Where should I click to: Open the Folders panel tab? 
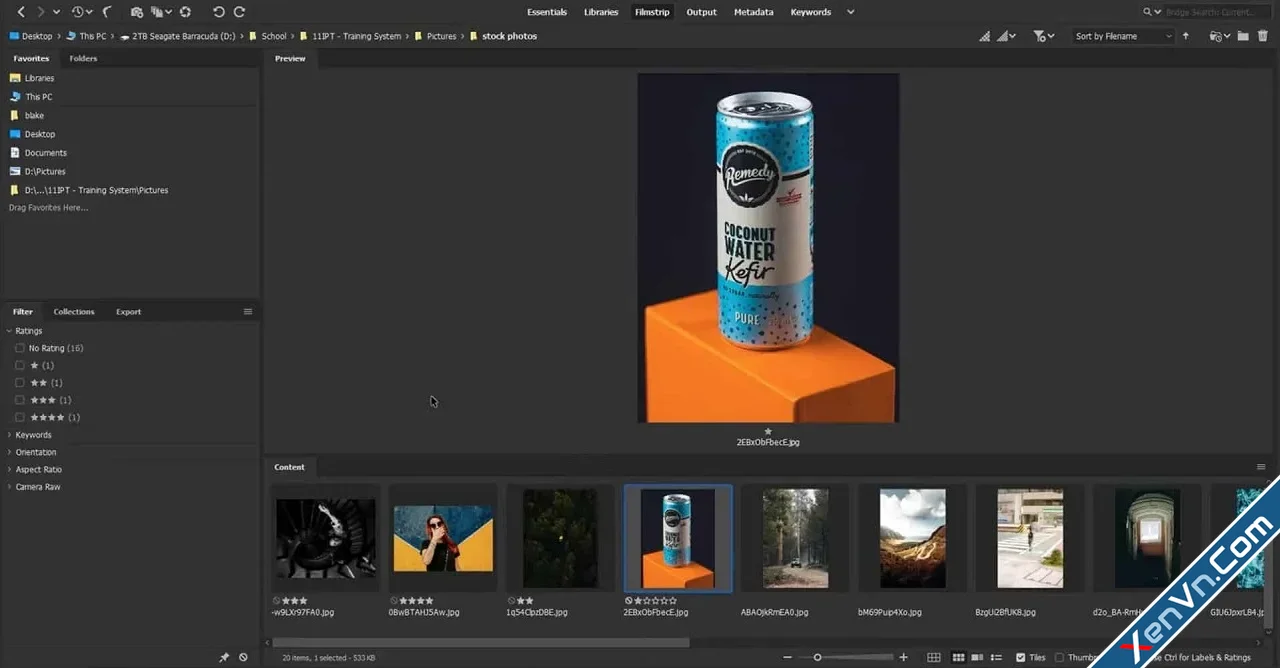point(83,58)
